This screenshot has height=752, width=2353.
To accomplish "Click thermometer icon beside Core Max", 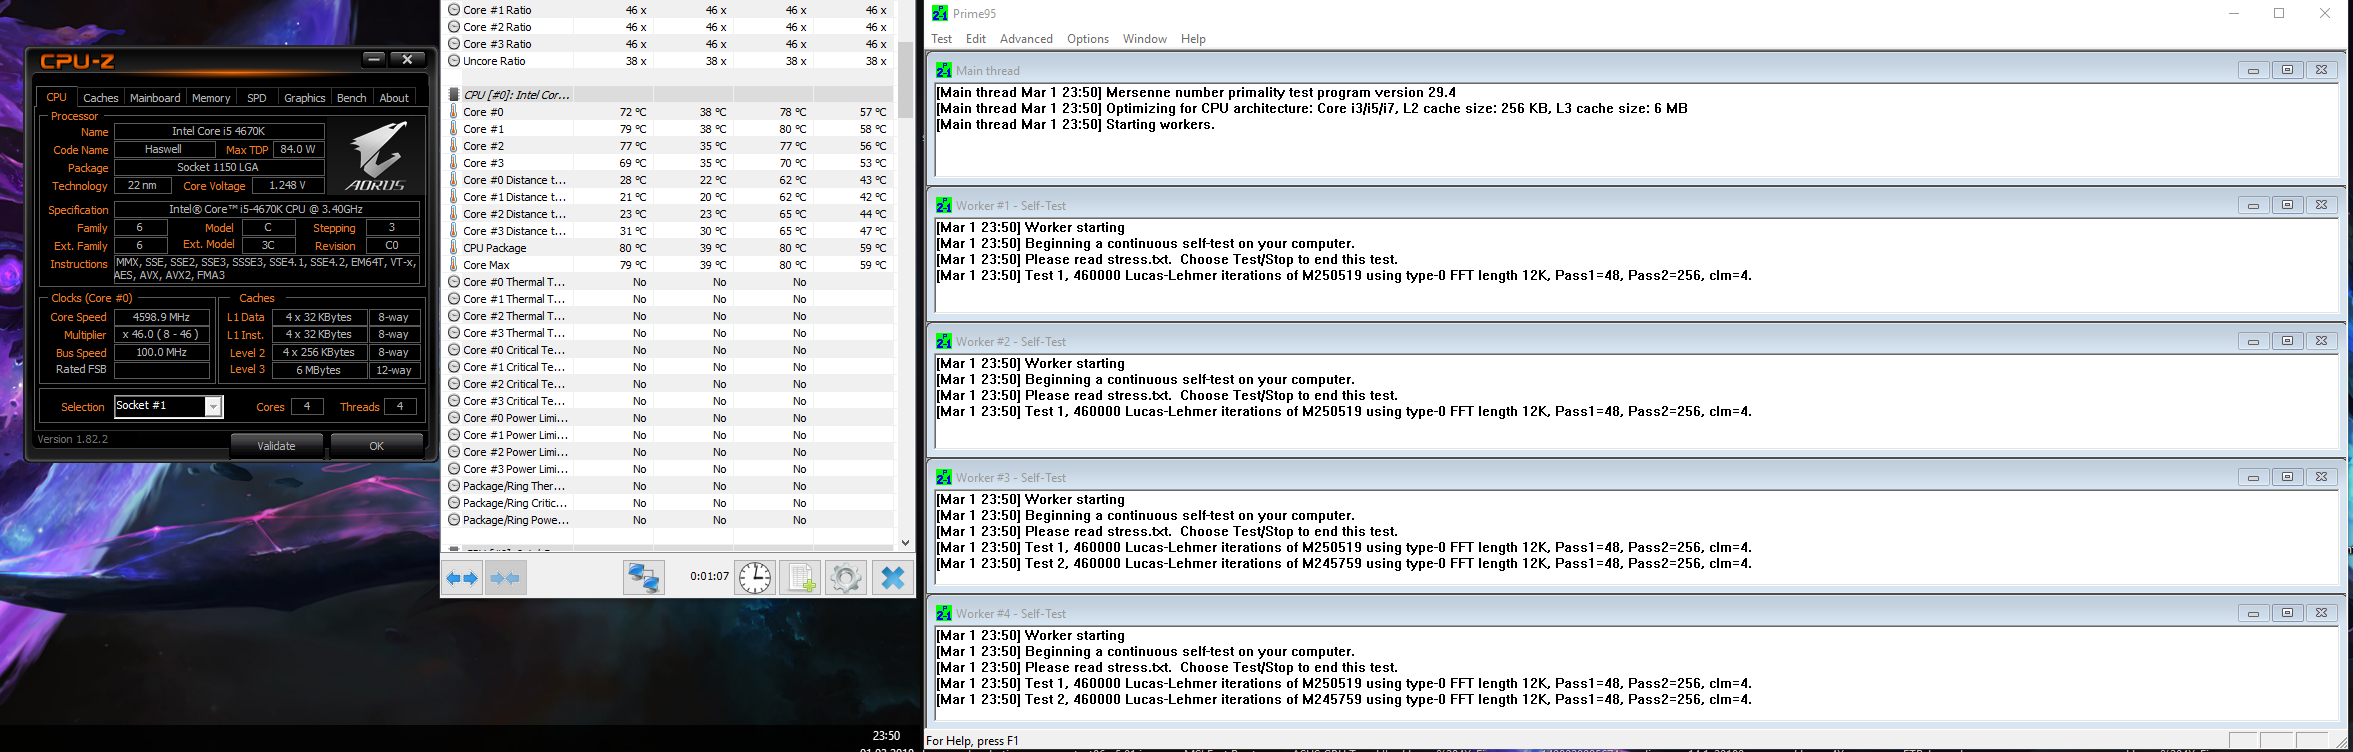I will (x=454, y=265).
